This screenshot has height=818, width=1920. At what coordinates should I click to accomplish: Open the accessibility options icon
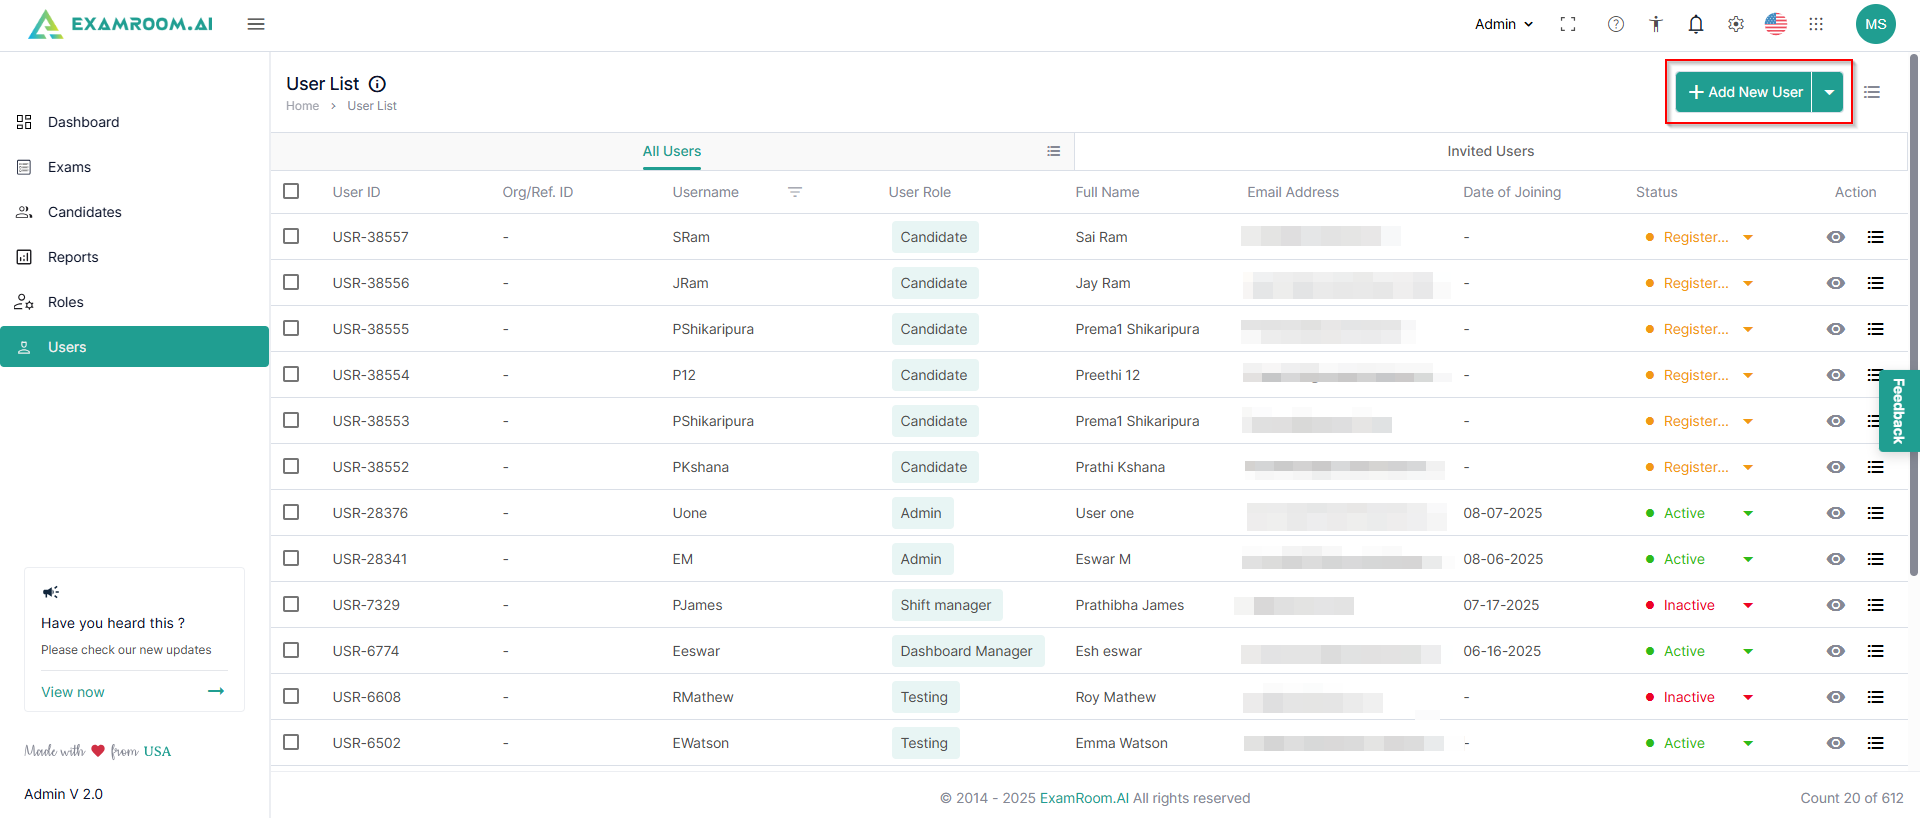pos(1656,24)
